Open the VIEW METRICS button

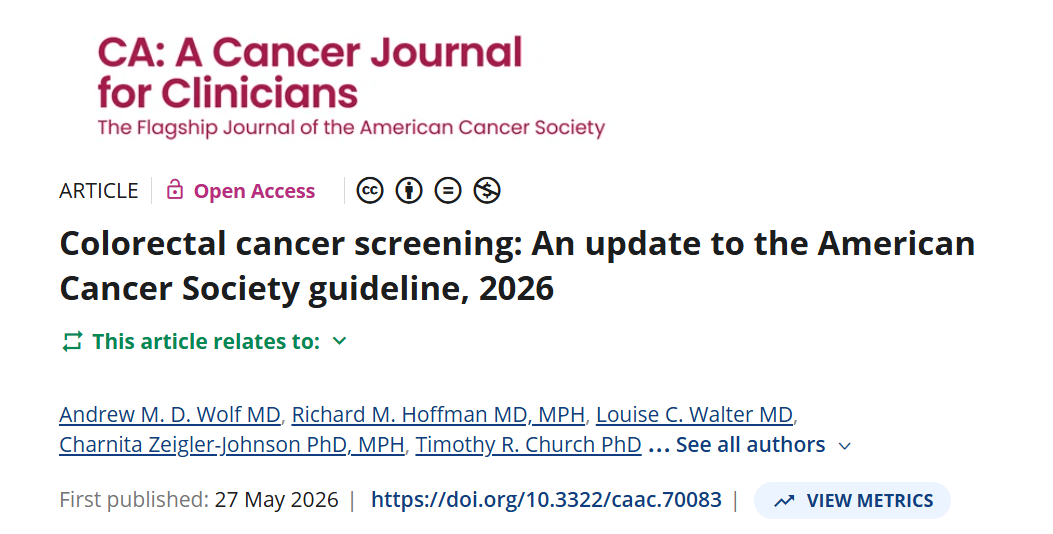click(x=852, y=500)
